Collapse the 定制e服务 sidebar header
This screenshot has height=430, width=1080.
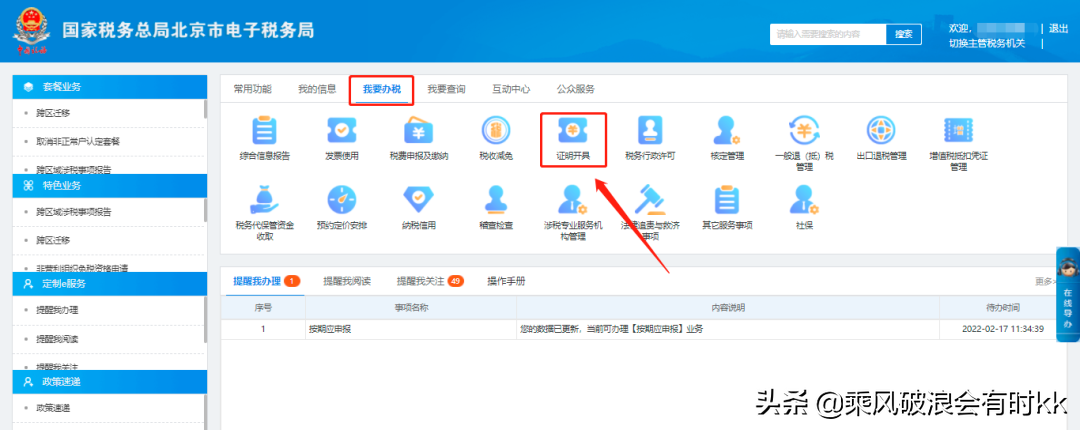pyautogui.click(x=110, y=283)
